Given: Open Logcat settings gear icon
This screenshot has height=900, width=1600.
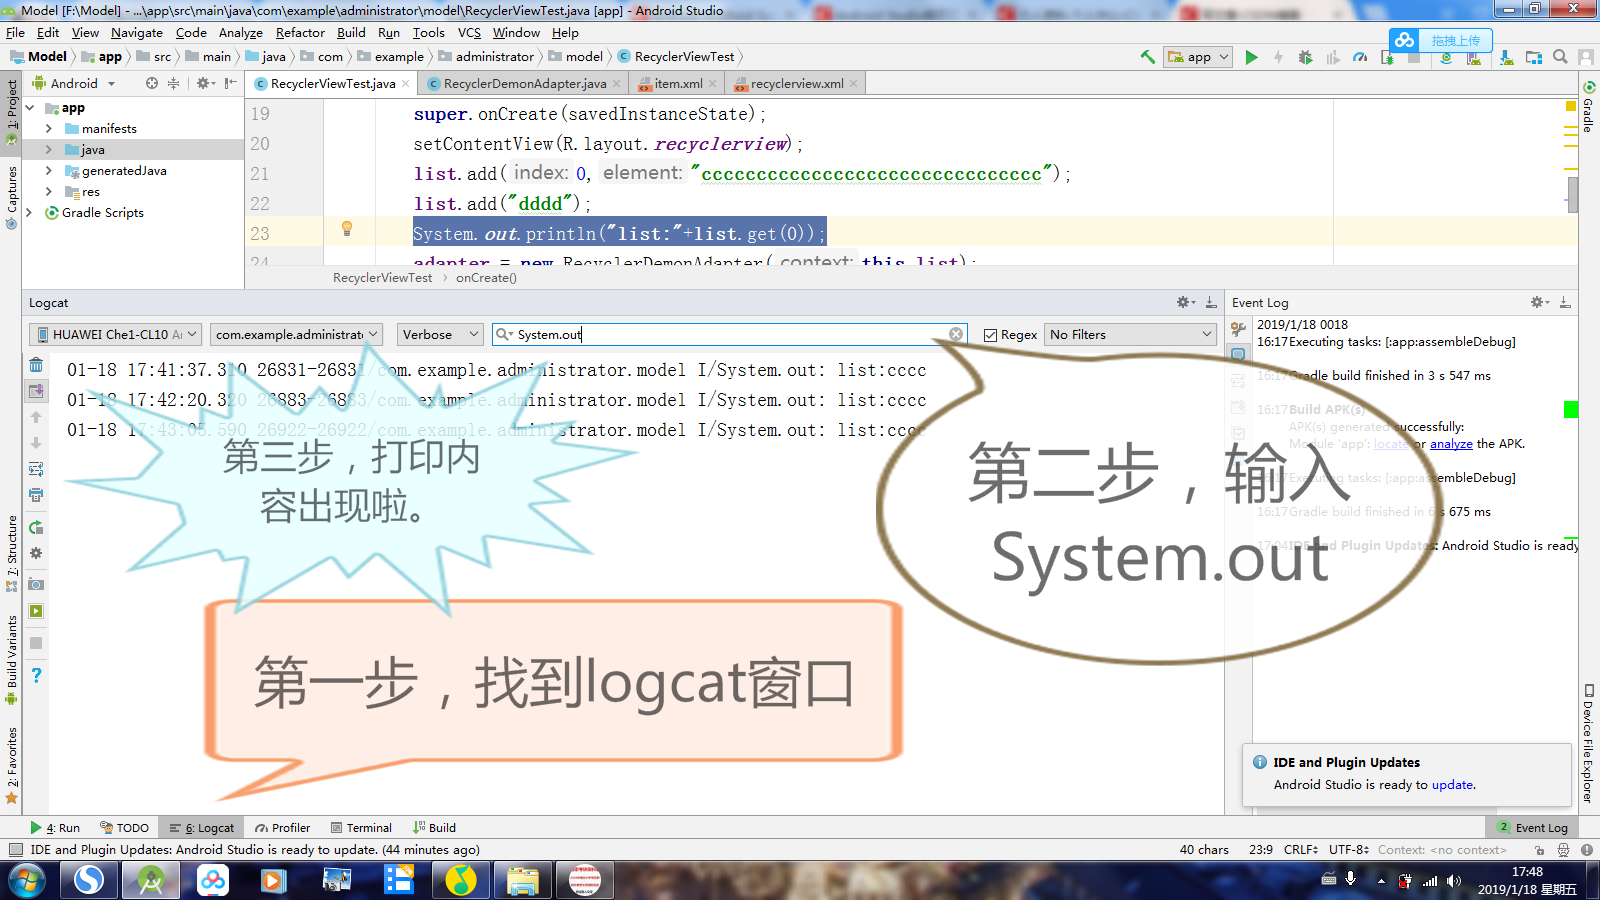Looking at the screenshot, I should [x=36, y=554].
